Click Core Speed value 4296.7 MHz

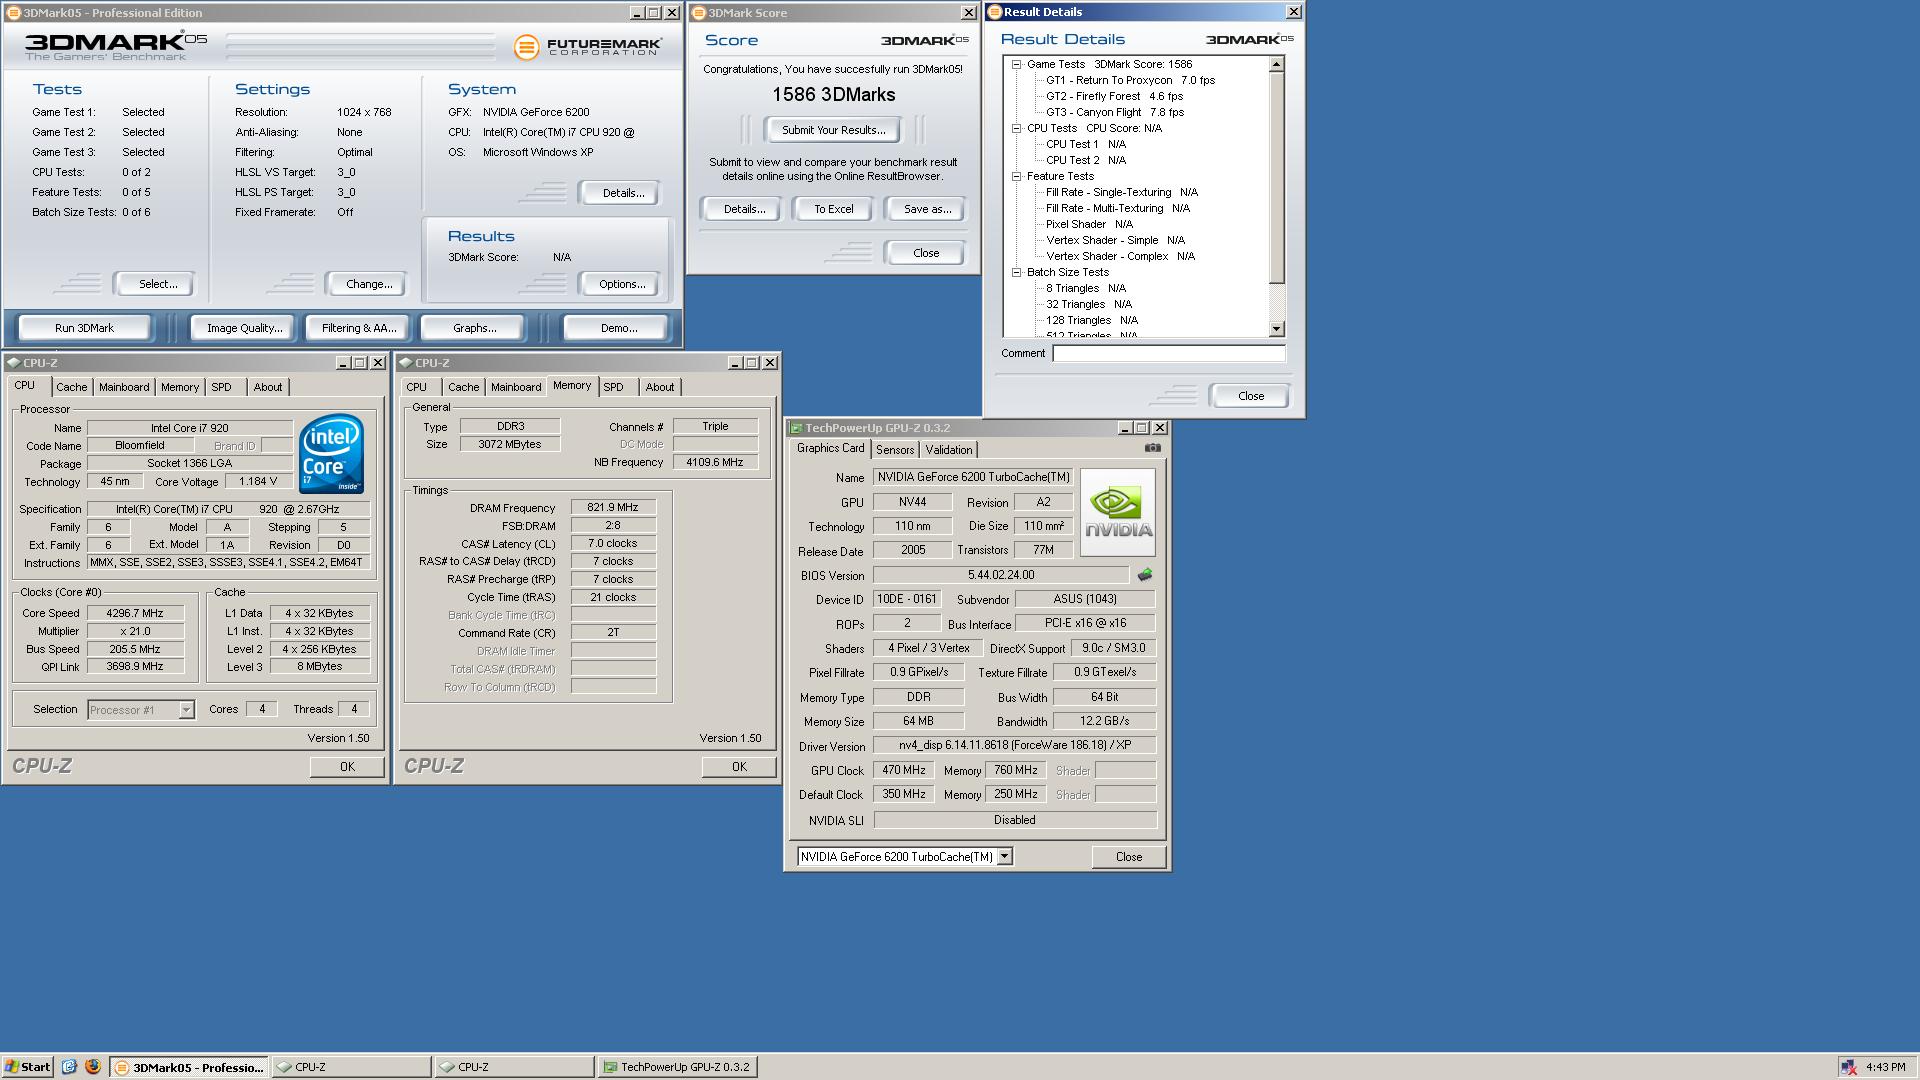point(135,613)
